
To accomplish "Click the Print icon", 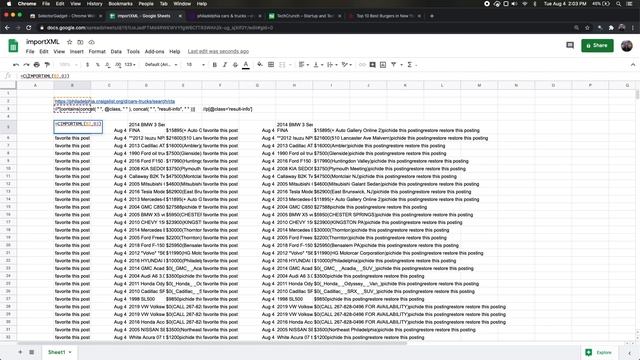I will (x=37, y=64).
